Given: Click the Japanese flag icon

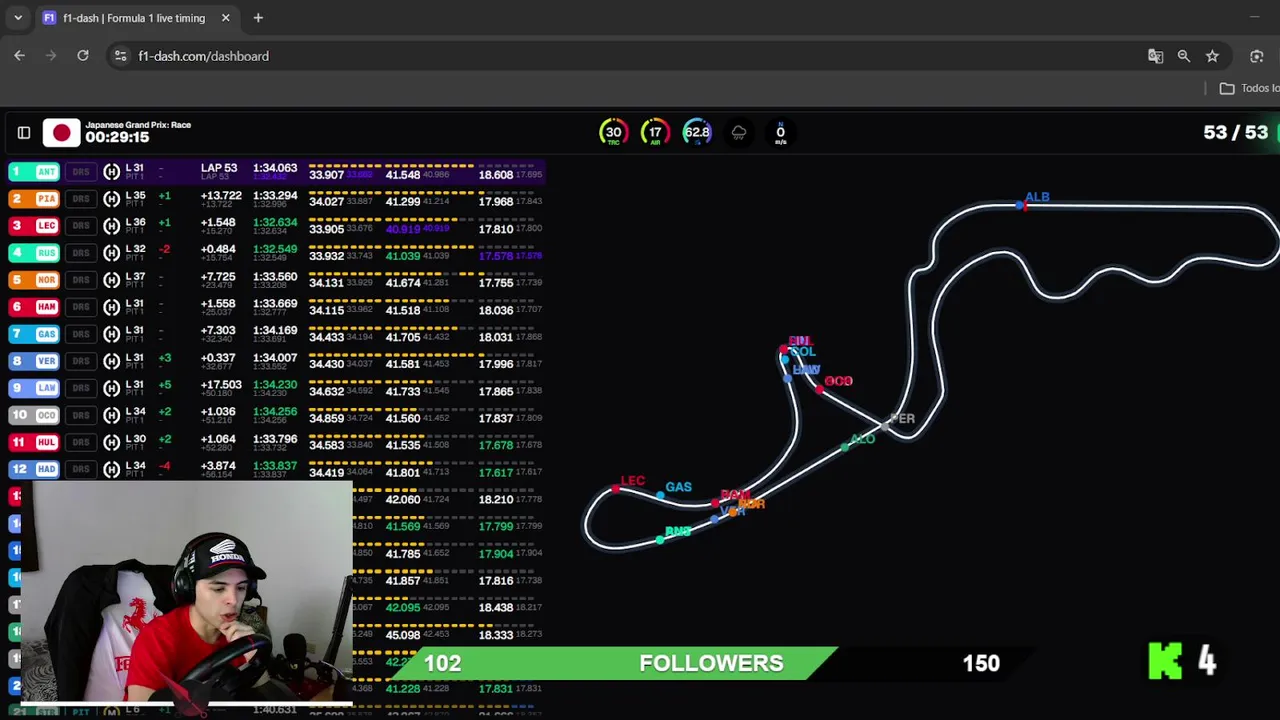Looking at the screenshot, I should (61, 132).
